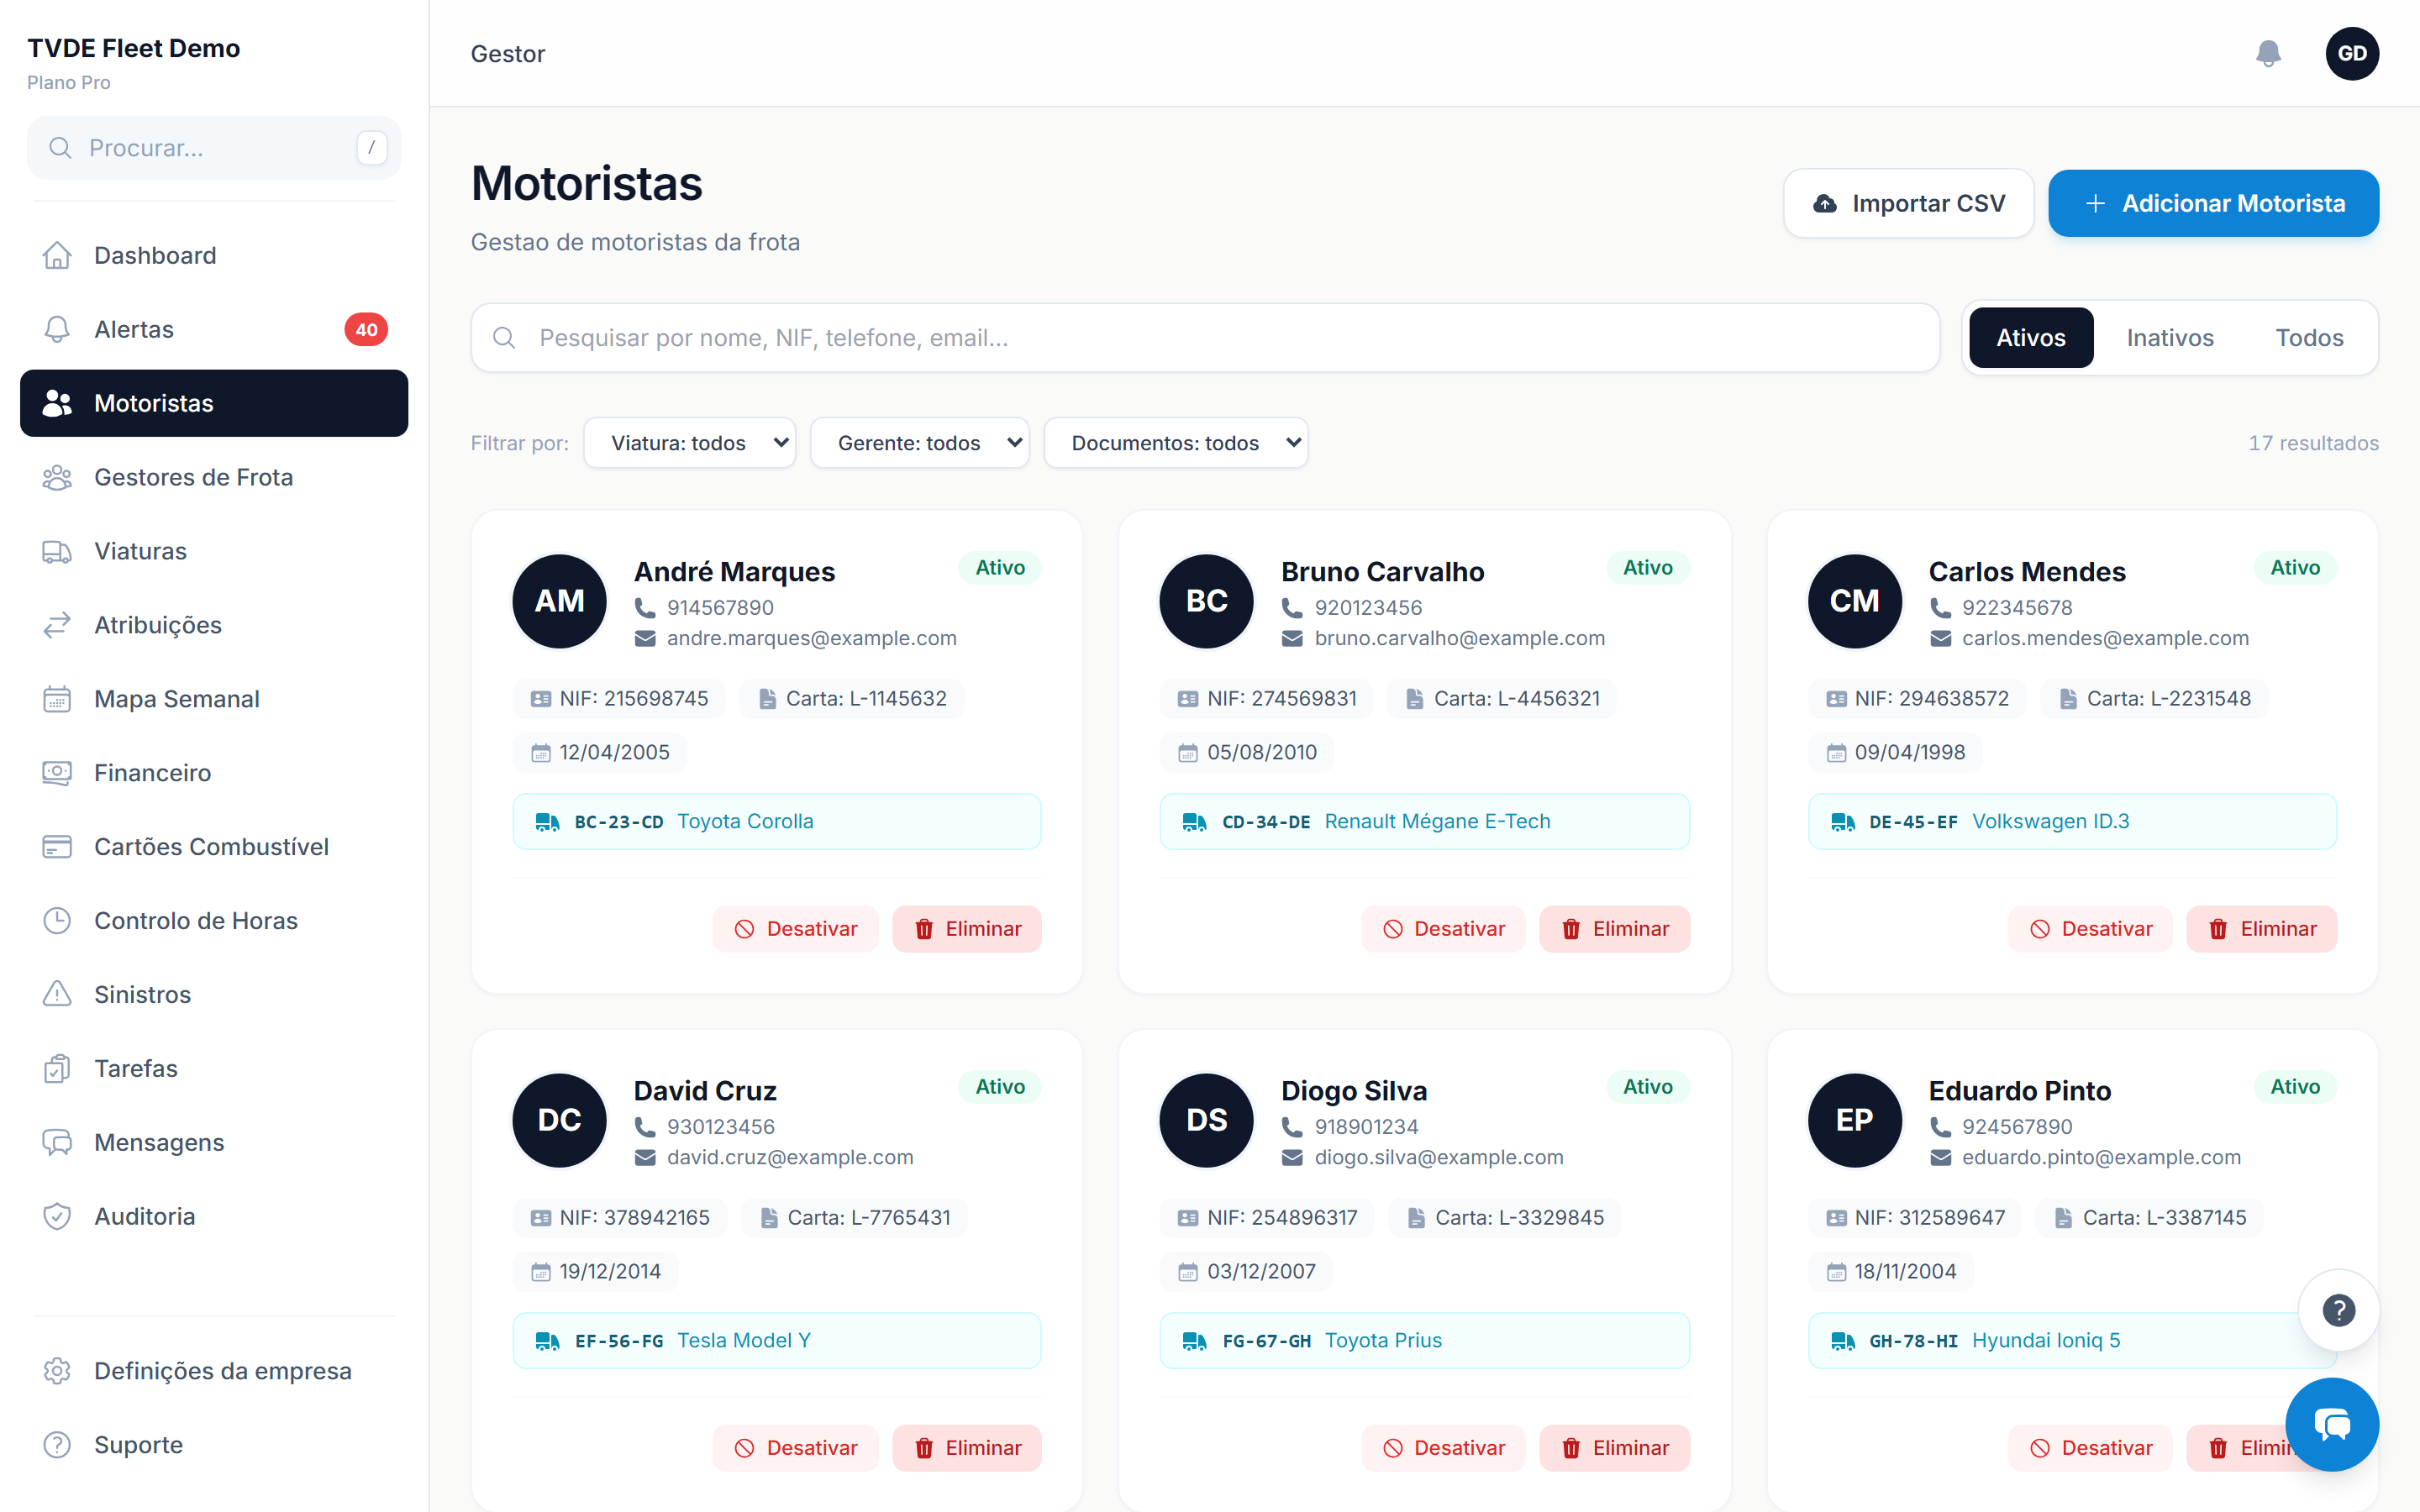Open the notifications bell icon
The width and height of the screenshot is (2420, 1512).
pos(2268,53)
